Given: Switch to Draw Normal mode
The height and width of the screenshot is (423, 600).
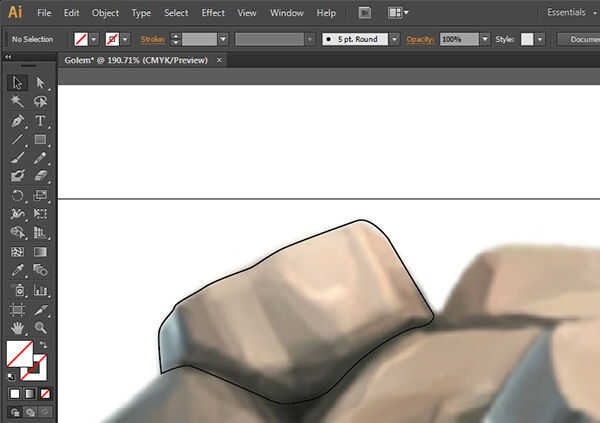Looking at the screenshot, I should click(15, 412).
